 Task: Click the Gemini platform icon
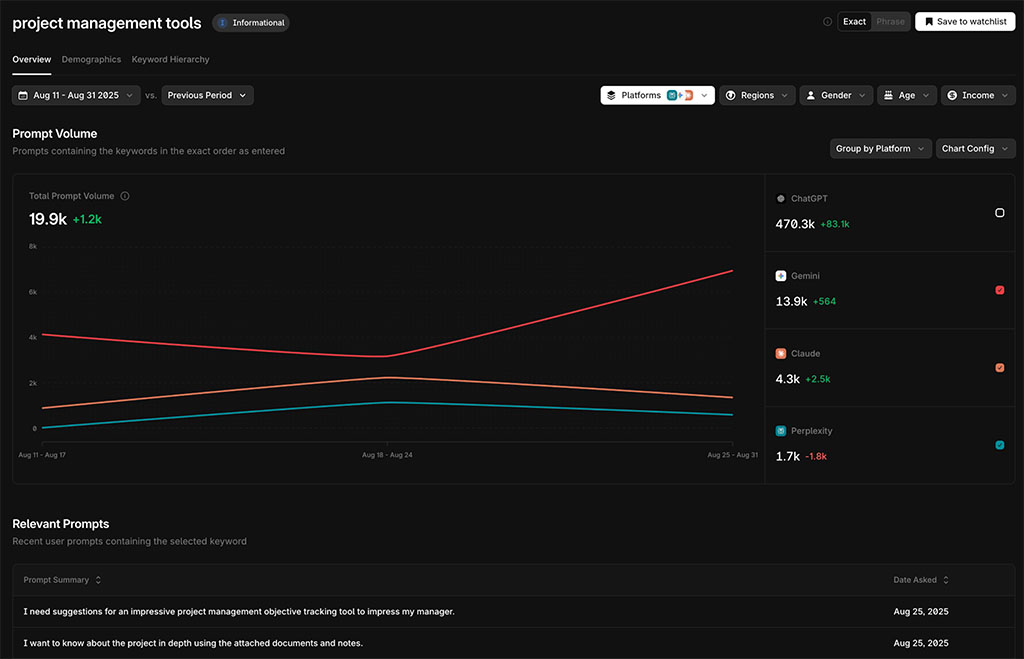779,275
